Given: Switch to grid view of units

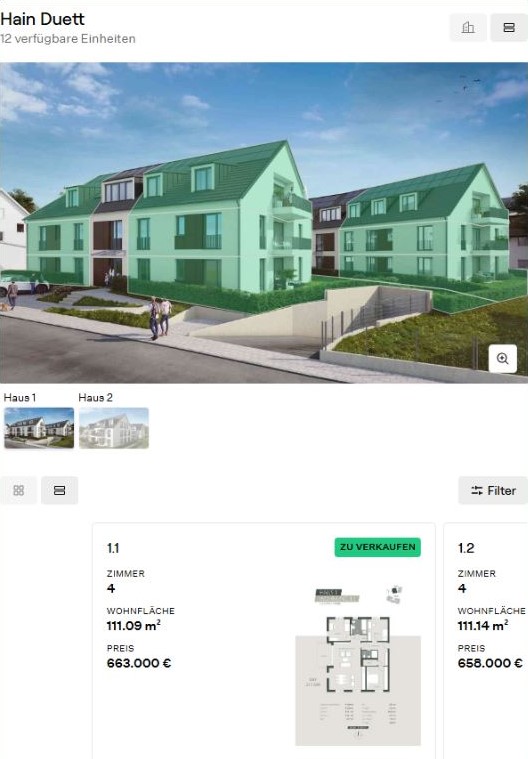Looking at the screenshot, I should tap(19, 490).
